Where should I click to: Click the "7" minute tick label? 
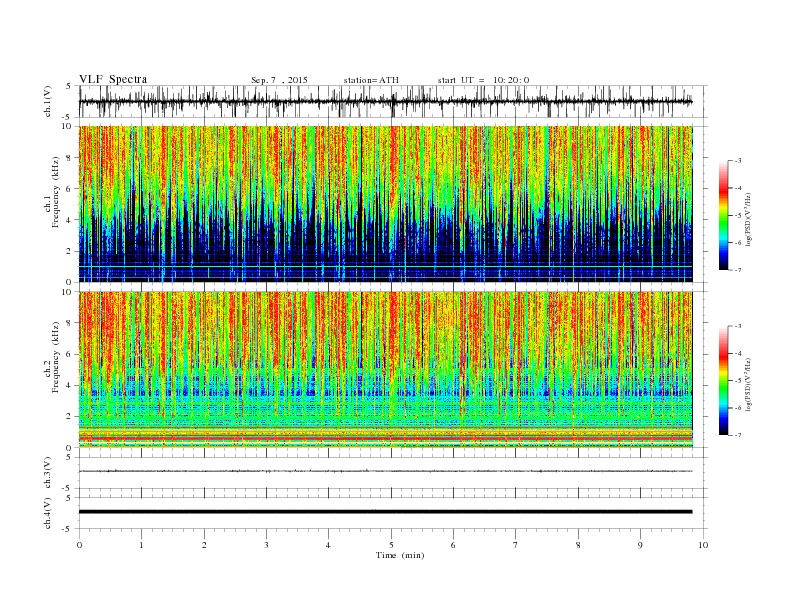[x=515, y=545]
